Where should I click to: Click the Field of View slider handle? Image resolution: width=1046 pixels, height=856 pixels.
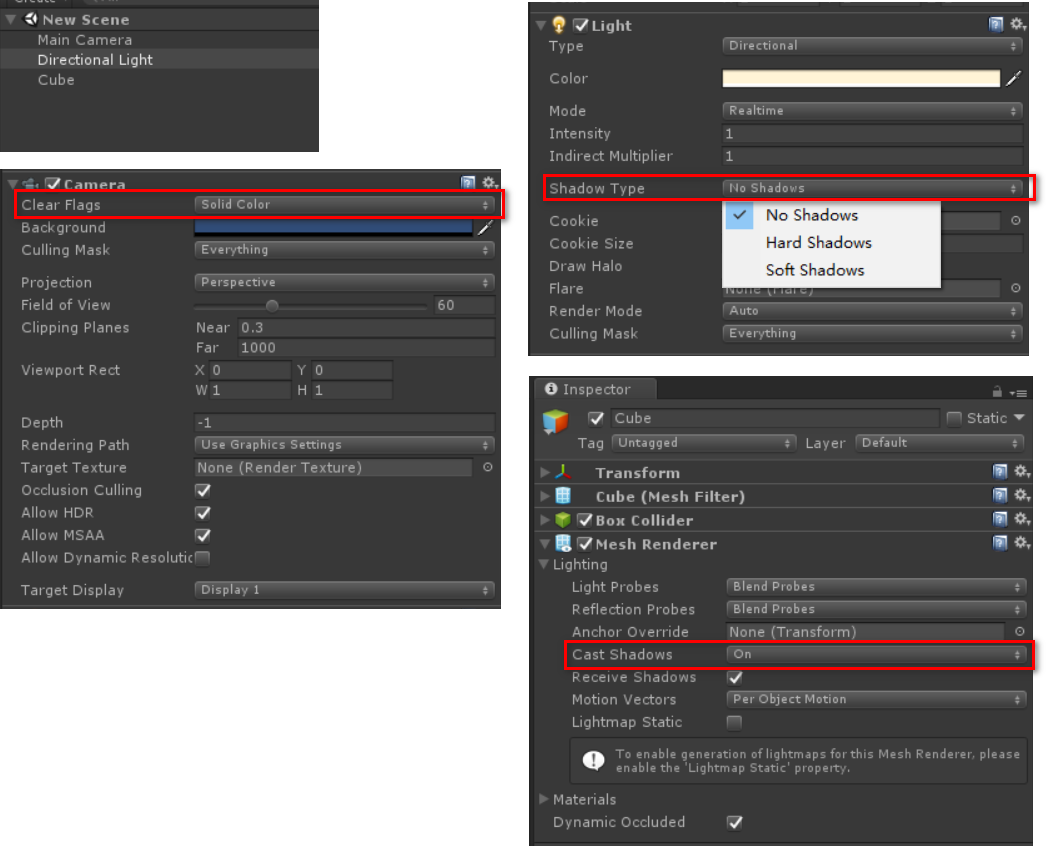pos(272,306)
